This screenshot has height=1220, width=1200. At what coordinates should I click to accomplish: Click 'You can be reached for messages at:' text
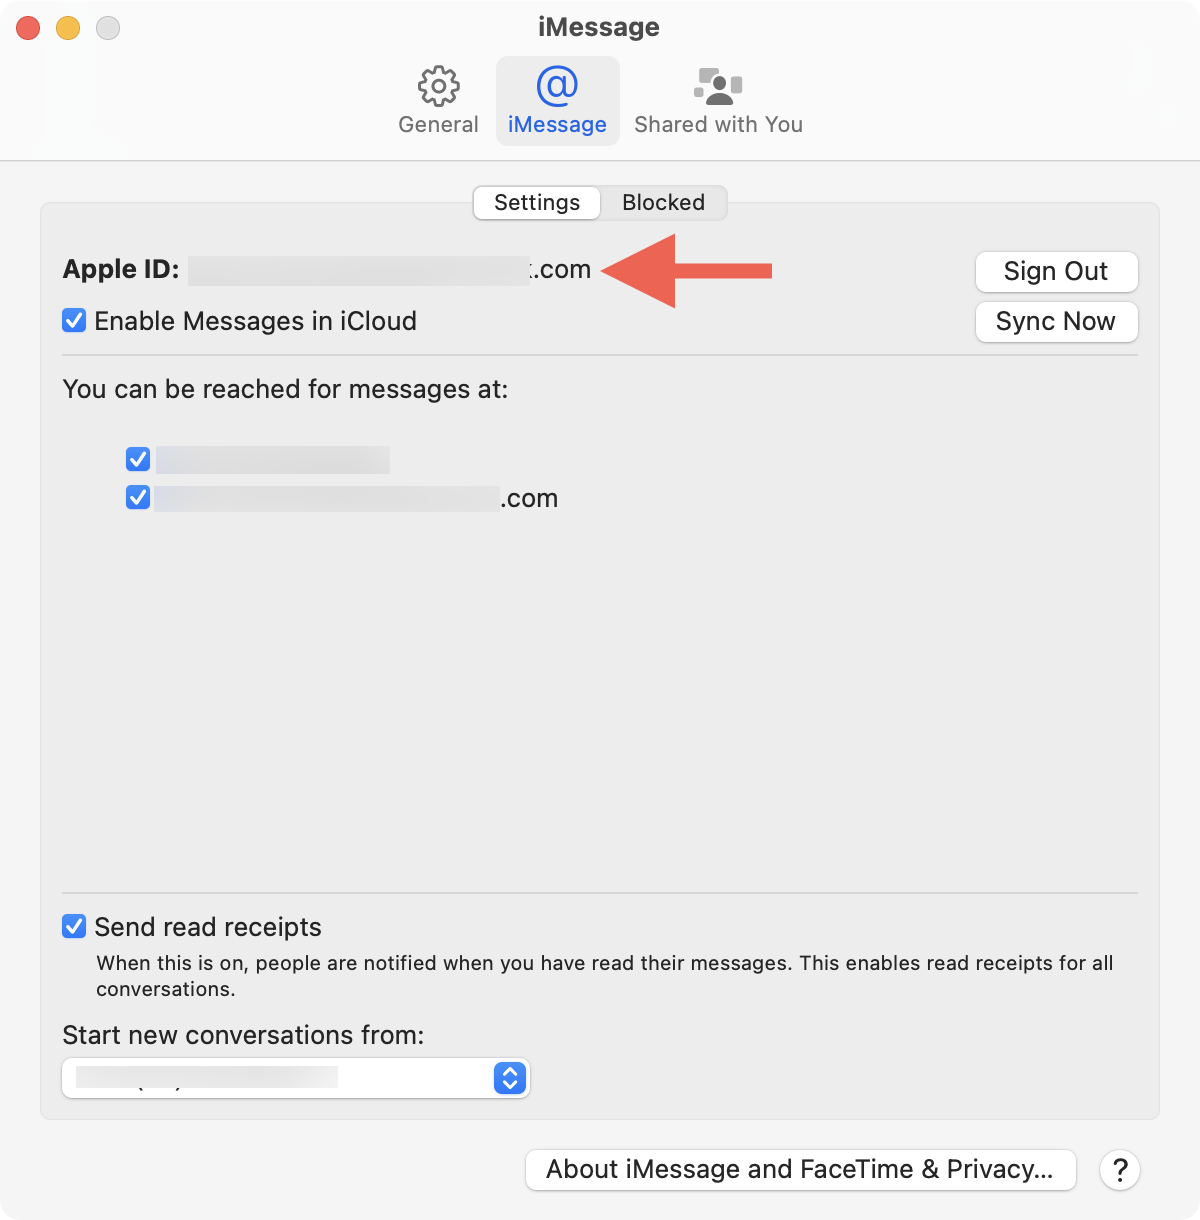click(x=285, y=389)
